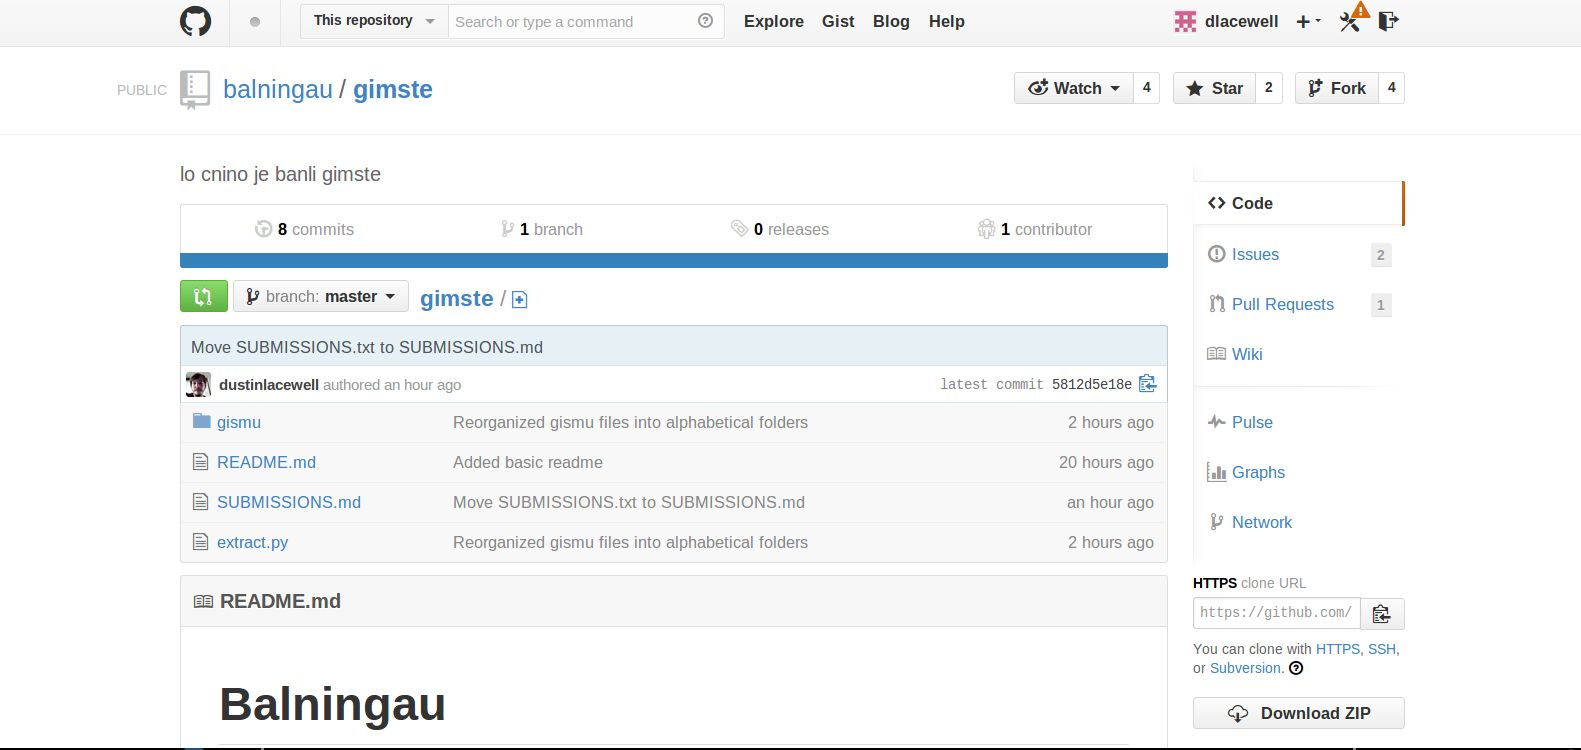Open the README.md file link

266,462
